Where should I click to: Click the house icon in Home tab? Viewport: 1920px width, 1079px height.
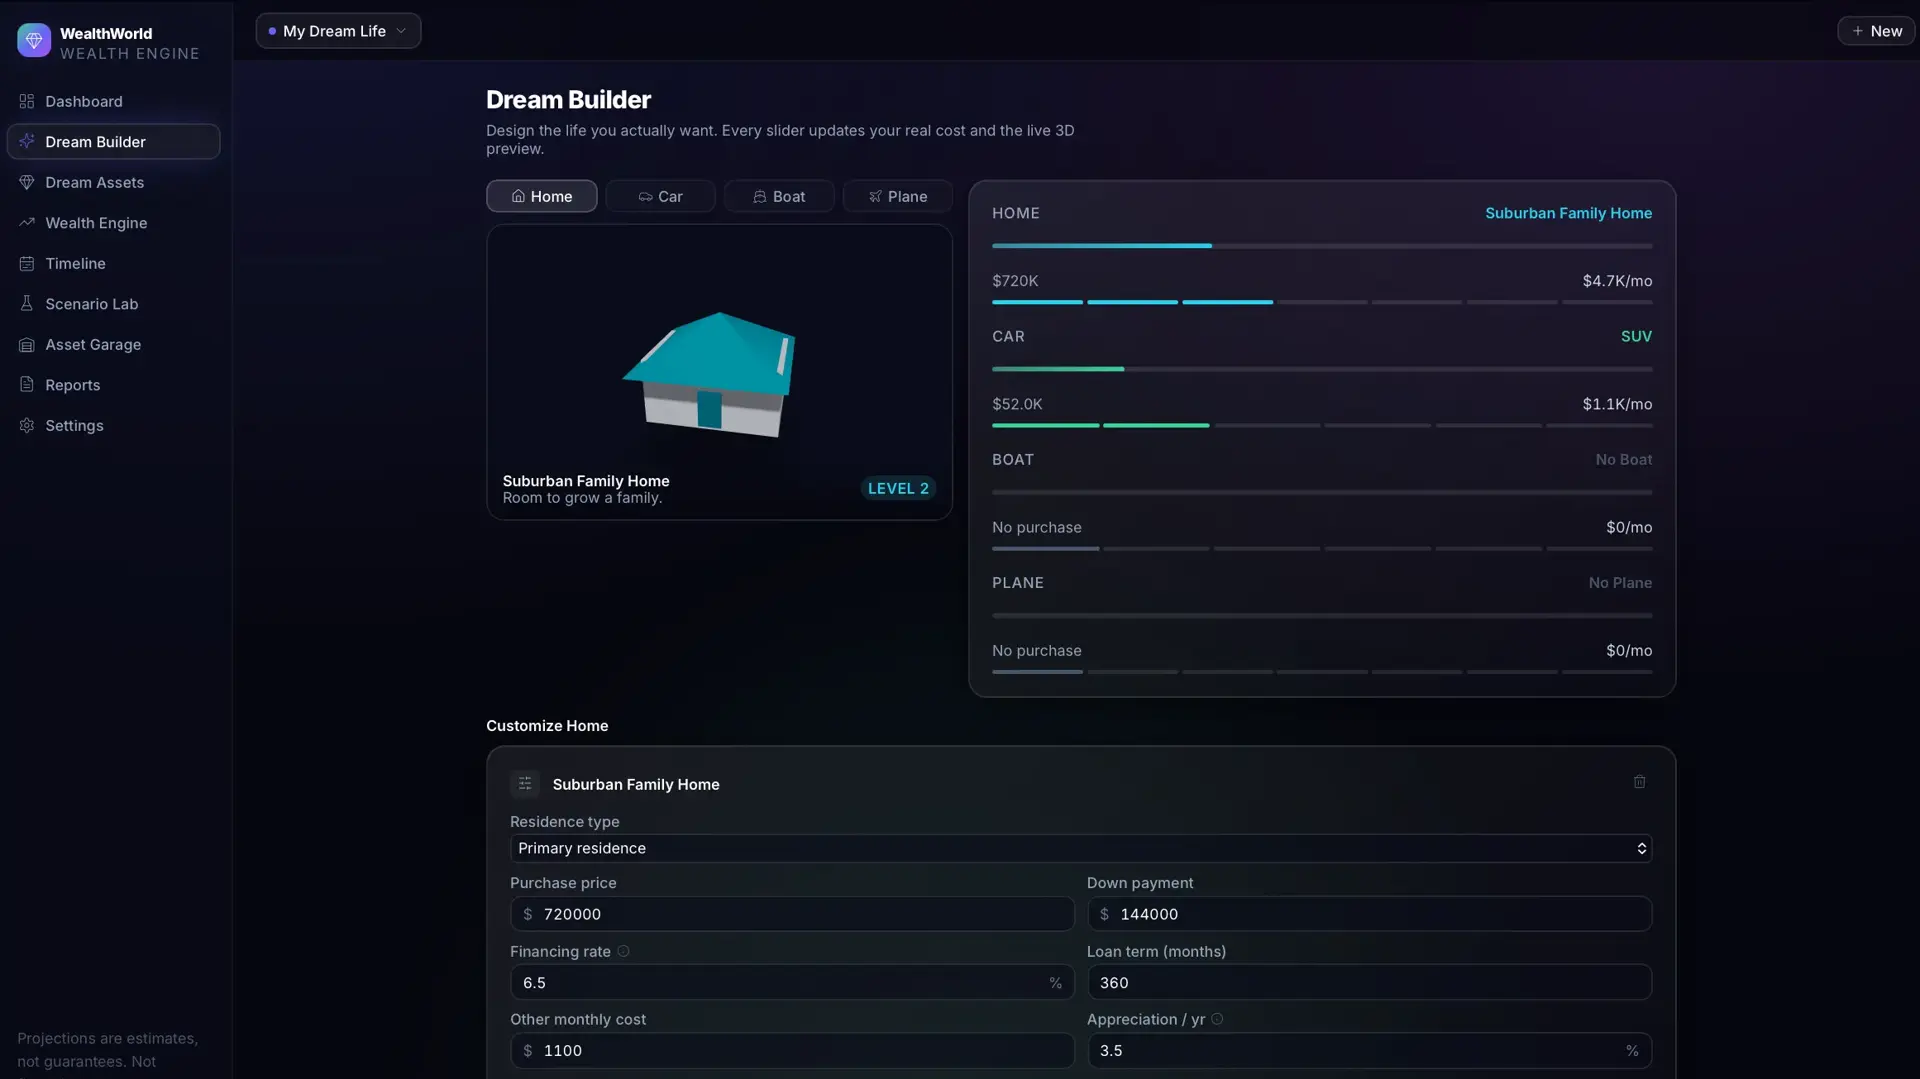(x=518, y=196)
